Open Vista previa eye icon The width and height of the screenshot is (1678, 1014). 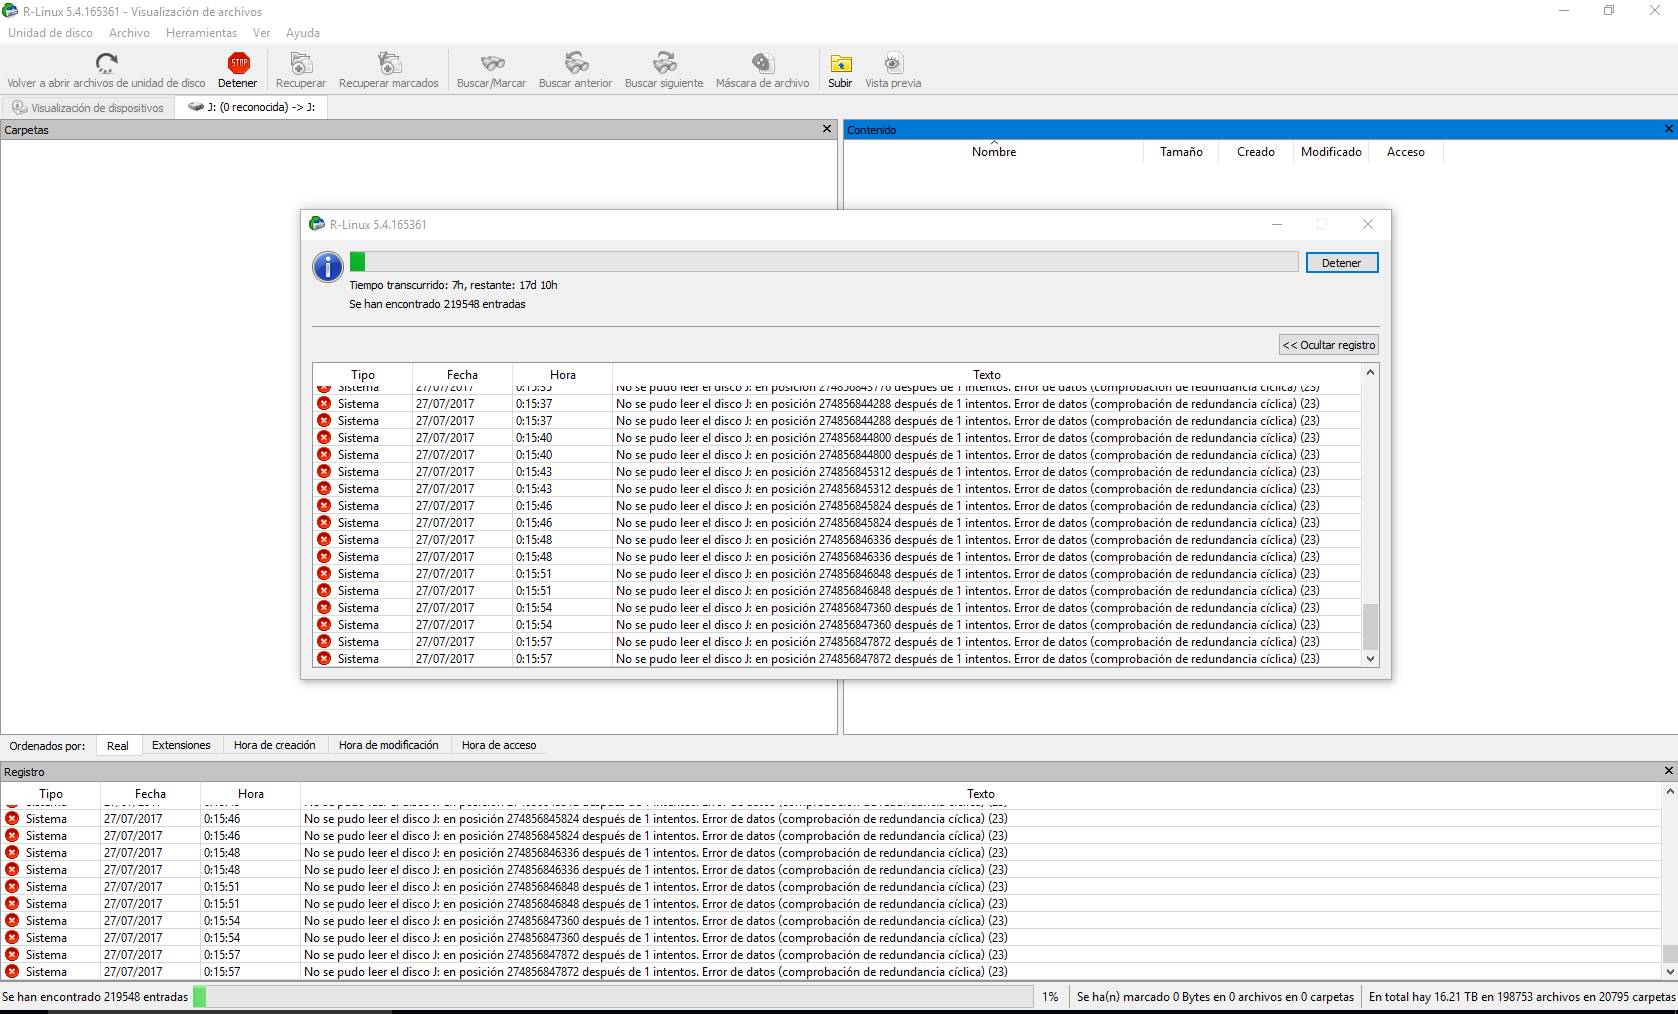[893, 64]
